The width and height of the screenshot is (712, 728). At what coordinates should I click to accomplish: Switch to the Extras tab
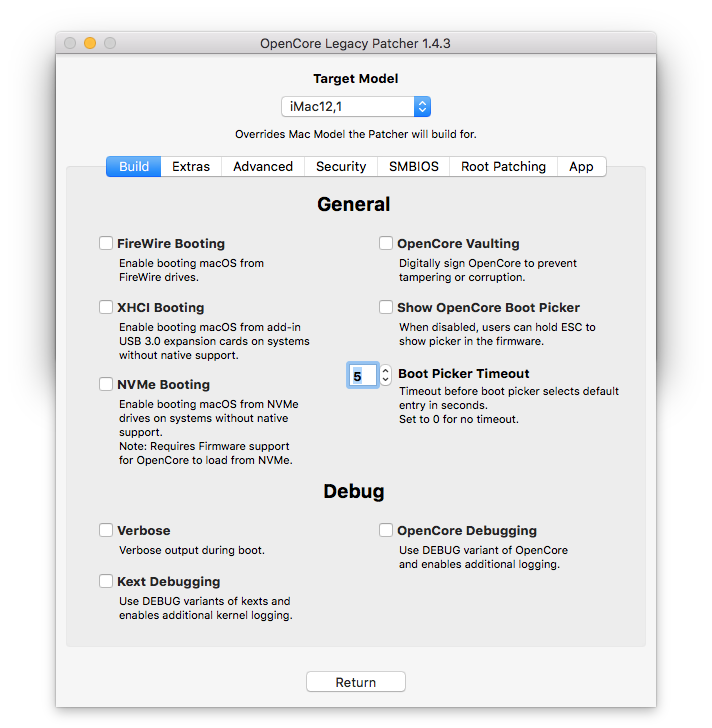(x=191, y=167)
